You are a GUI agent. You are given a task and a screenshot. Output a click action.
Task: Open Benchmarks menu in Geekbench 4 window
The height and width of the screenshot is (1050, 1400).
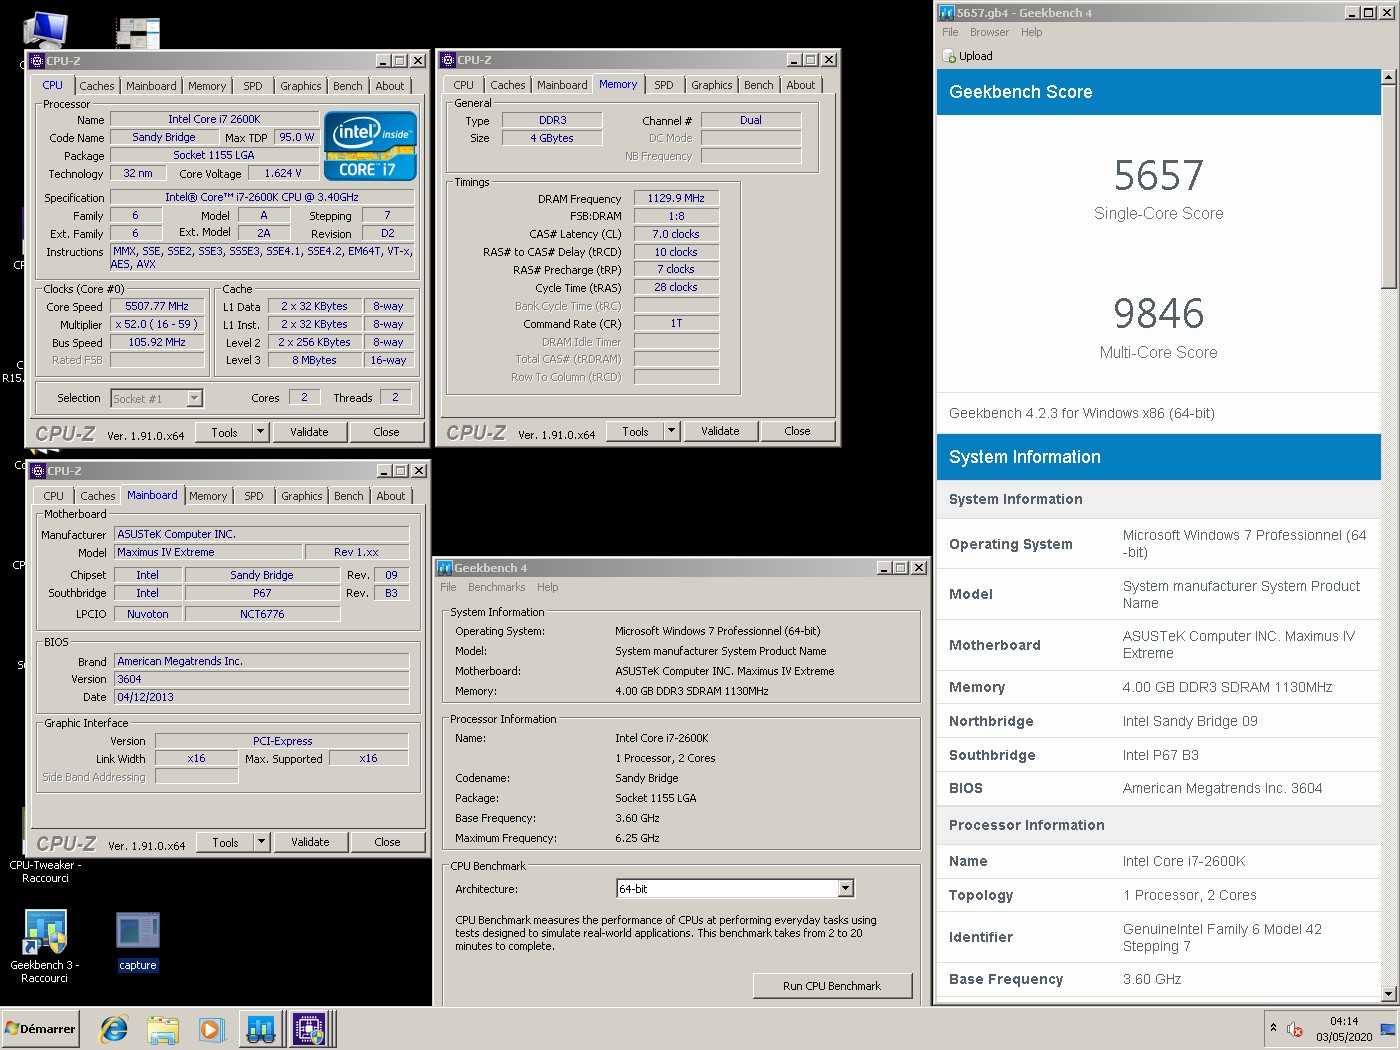click(x=496, y=587)
